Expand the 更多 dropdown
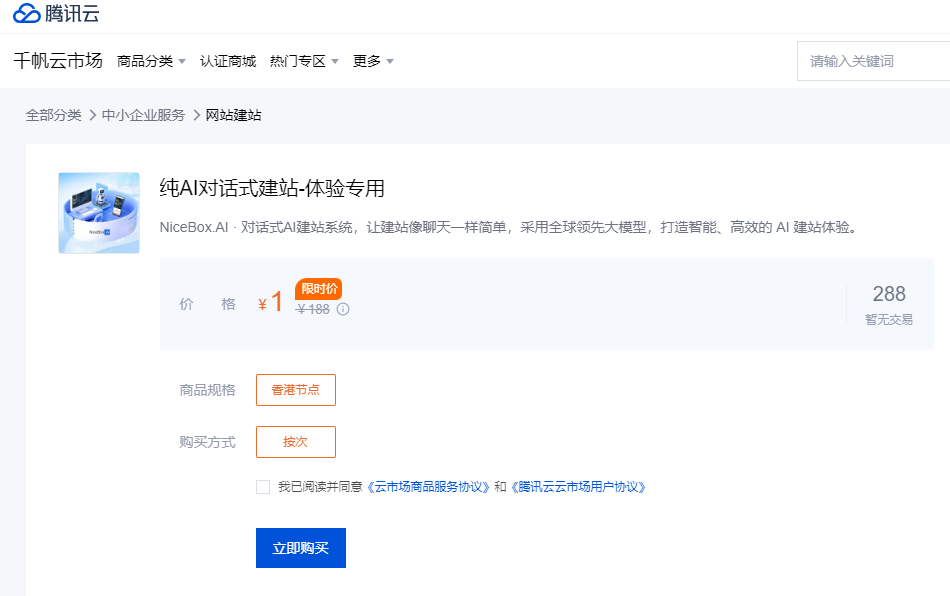950x596 pixels. (x=373, y=61)
